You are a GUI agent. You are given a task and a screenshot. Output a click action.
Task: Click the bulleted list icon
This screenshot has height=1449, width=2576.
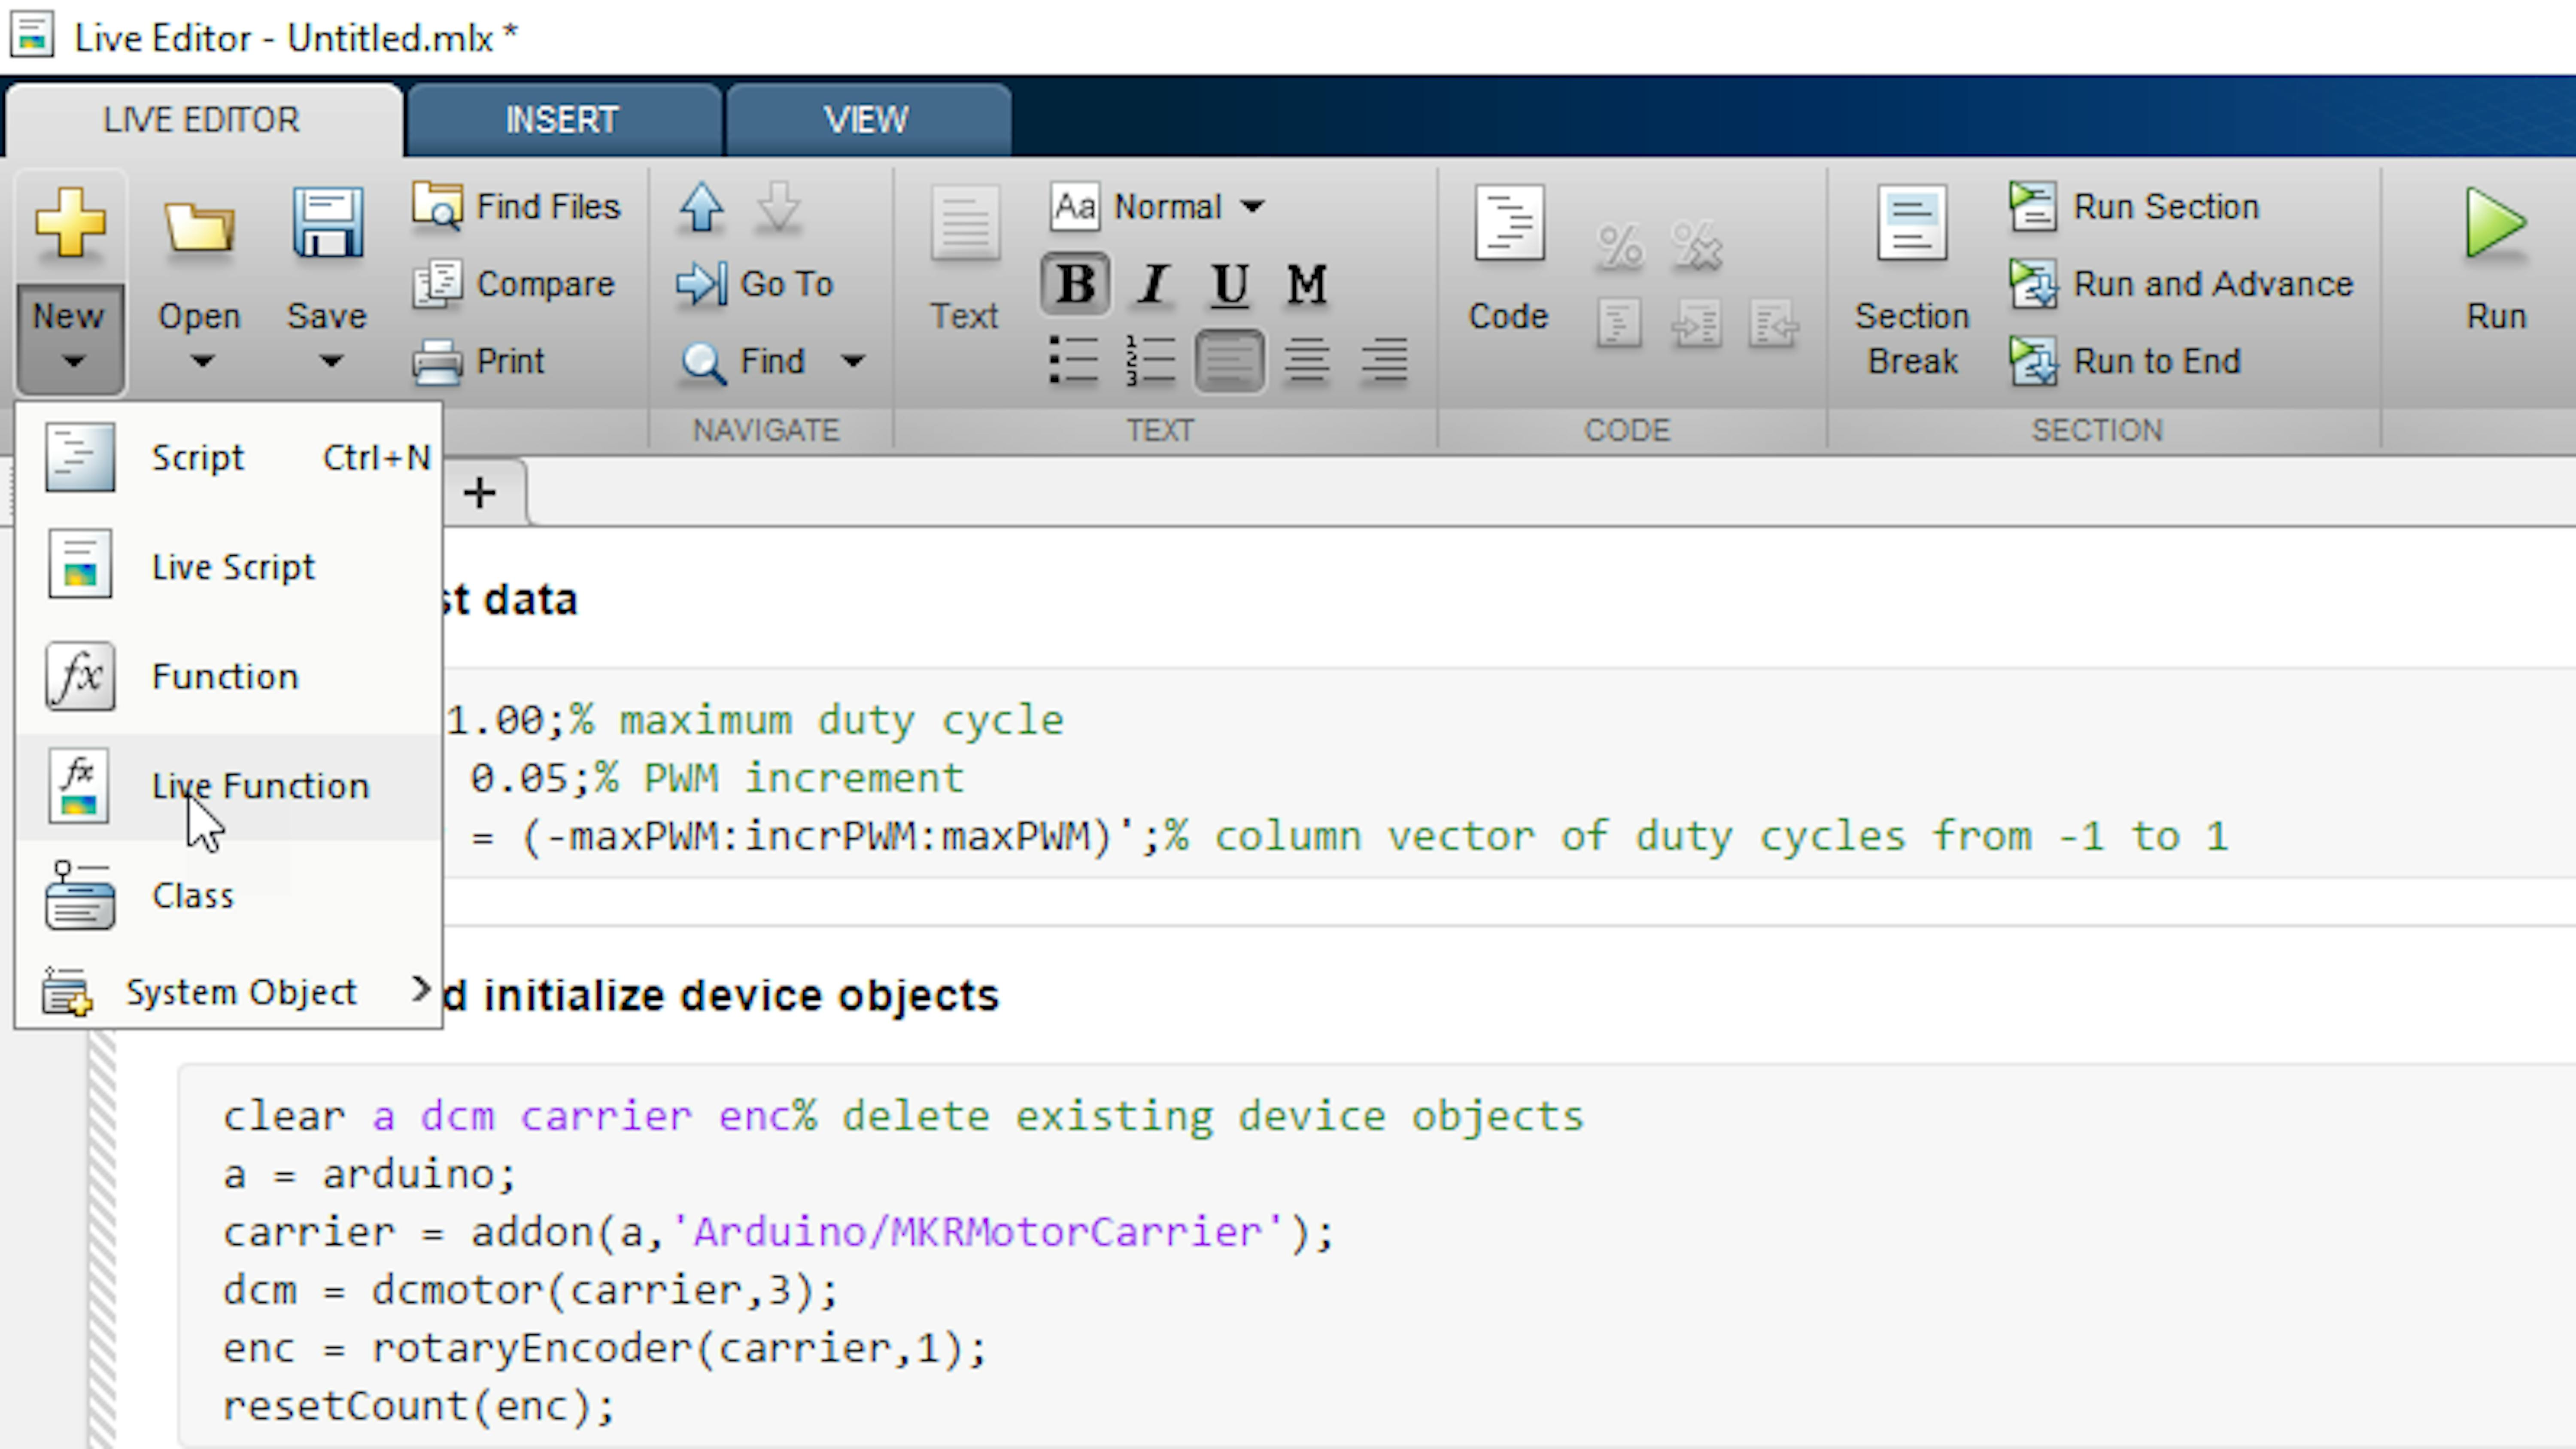click(1074, 360)
